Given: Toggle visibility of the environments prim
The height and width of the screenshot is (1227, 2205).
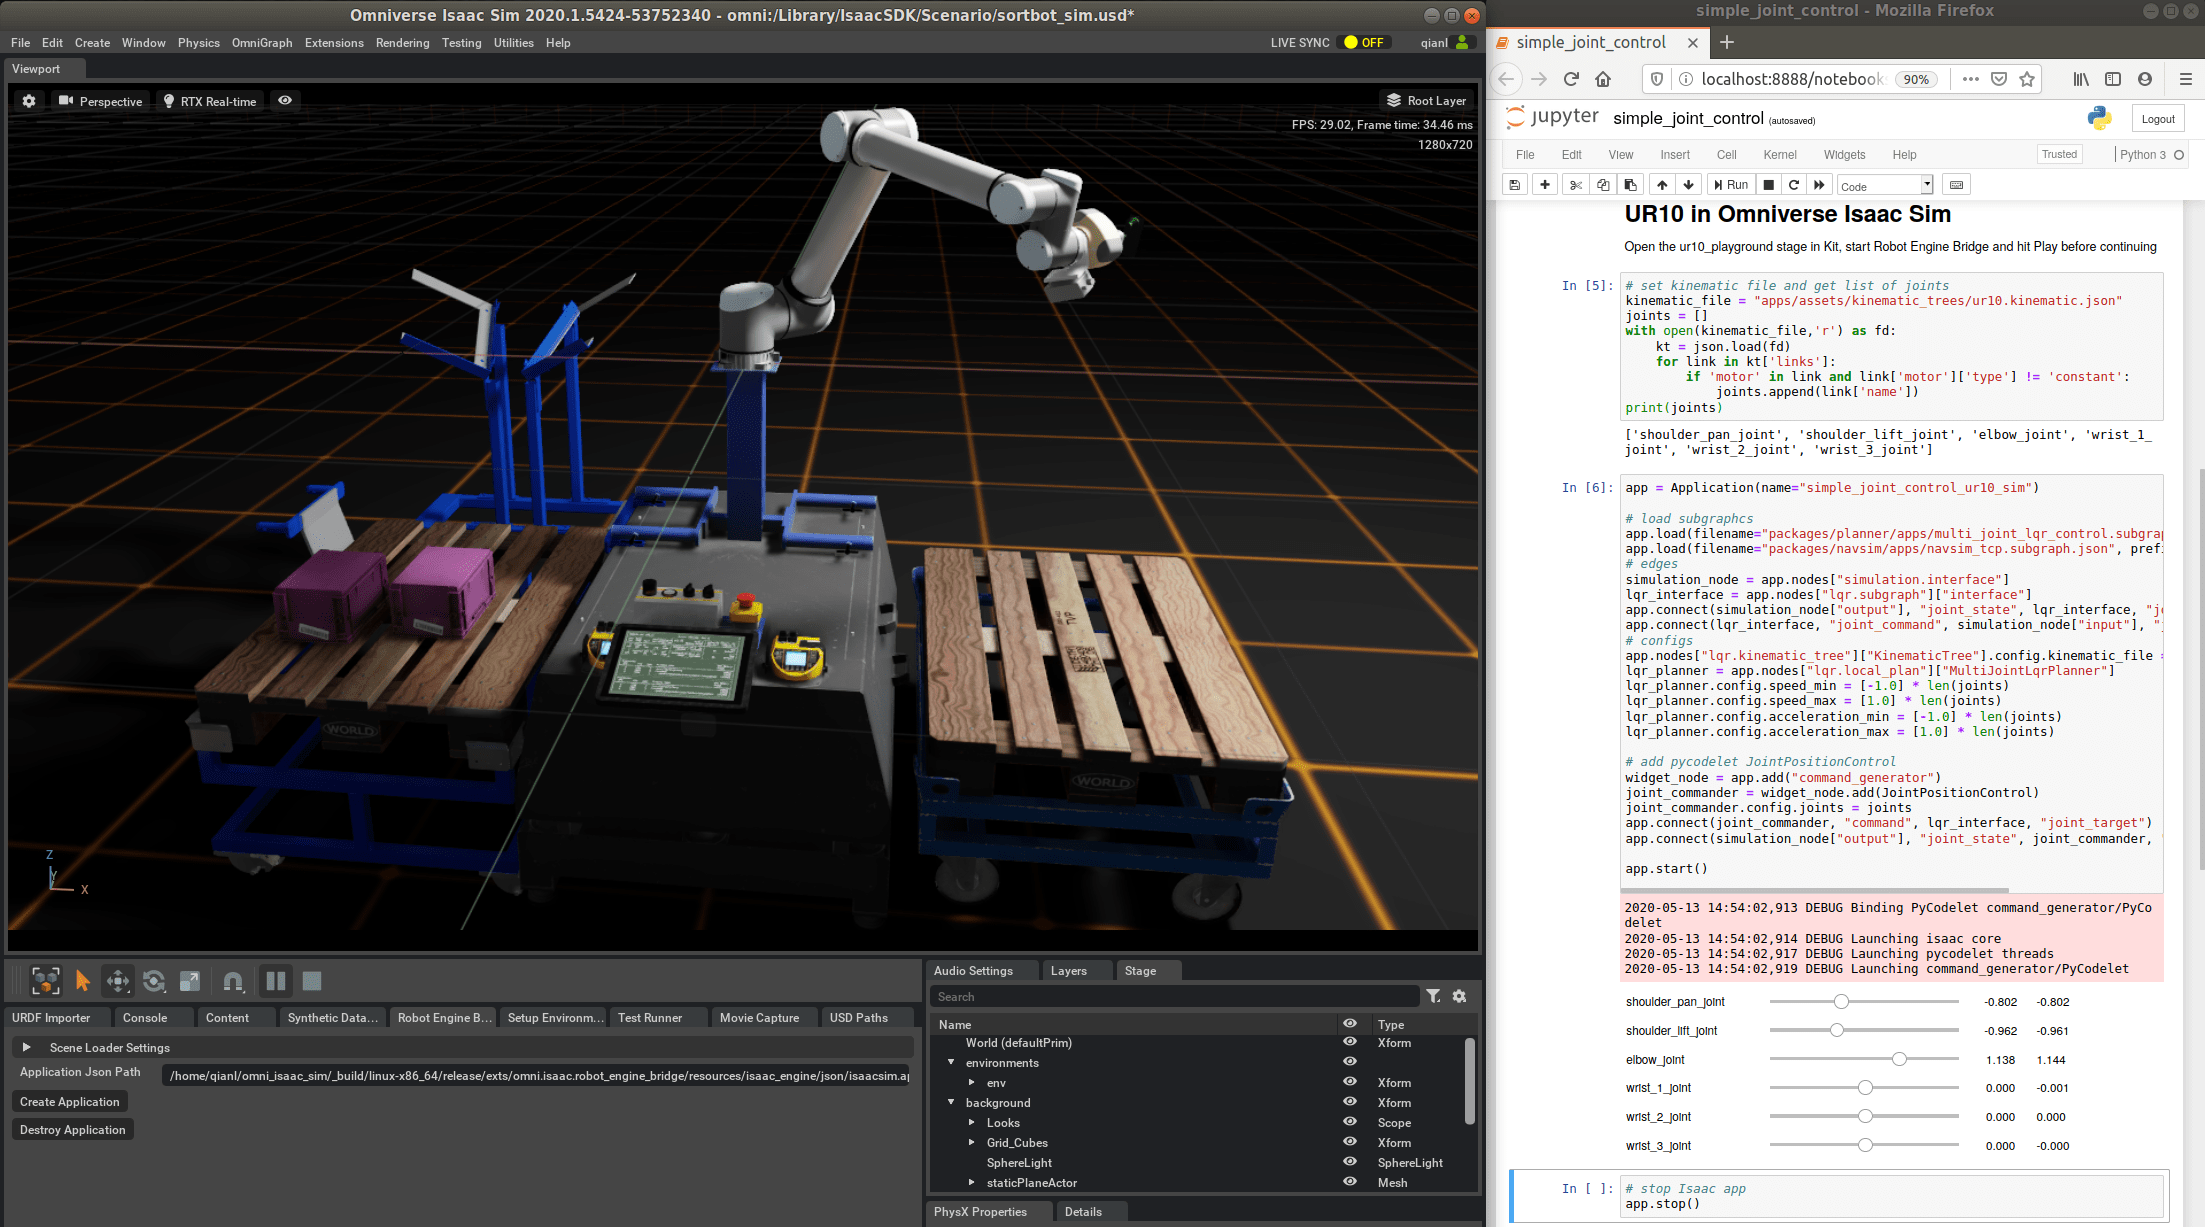Looking at the screenshot, I should click(1349, 1061).
